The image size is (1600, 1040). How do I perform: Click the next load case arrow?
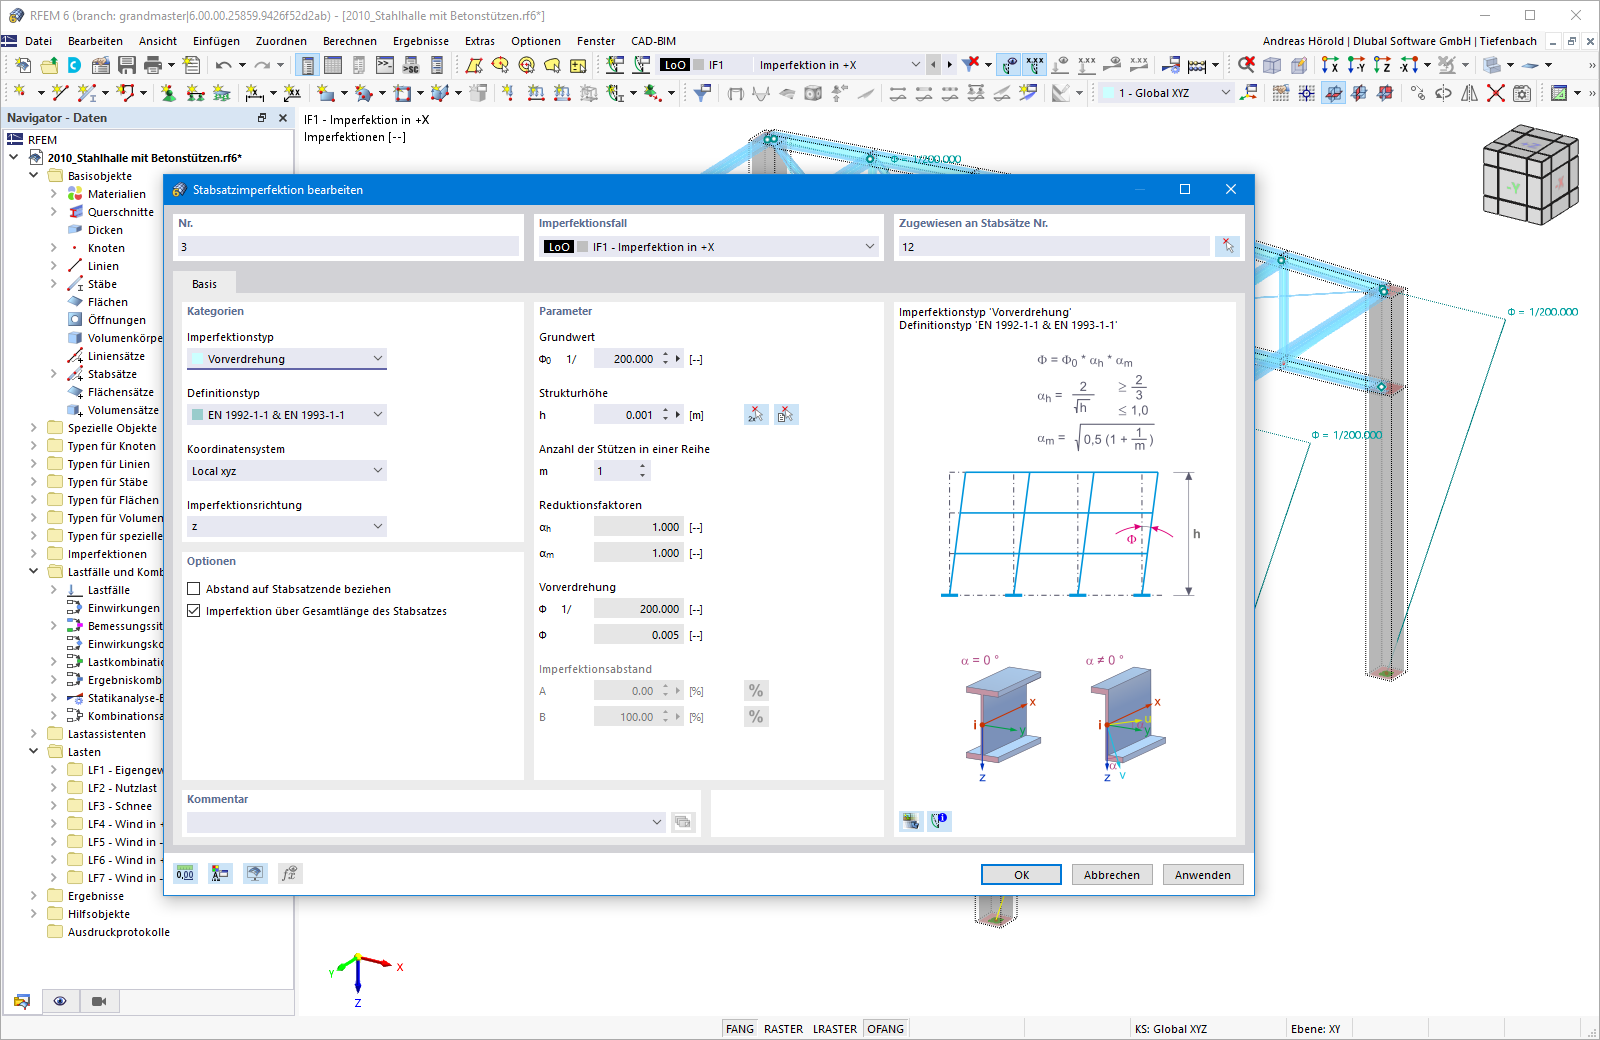pyautogui.click(x=949, y=65)
